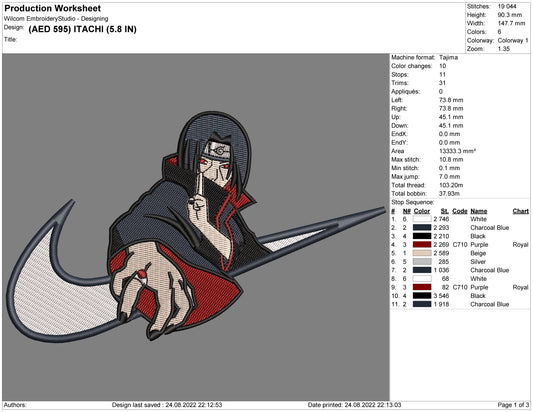Click the Itachi embroidery design preview

point(196,226)
